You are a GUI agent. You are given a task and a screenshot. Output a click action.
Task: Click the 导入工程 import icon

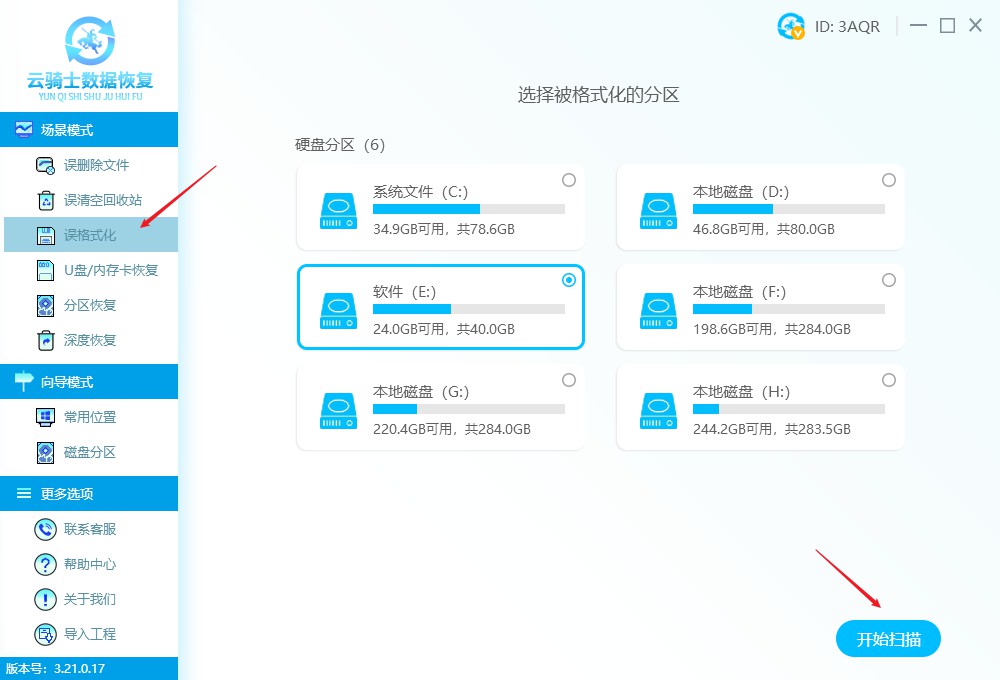(x=45, y=635)
